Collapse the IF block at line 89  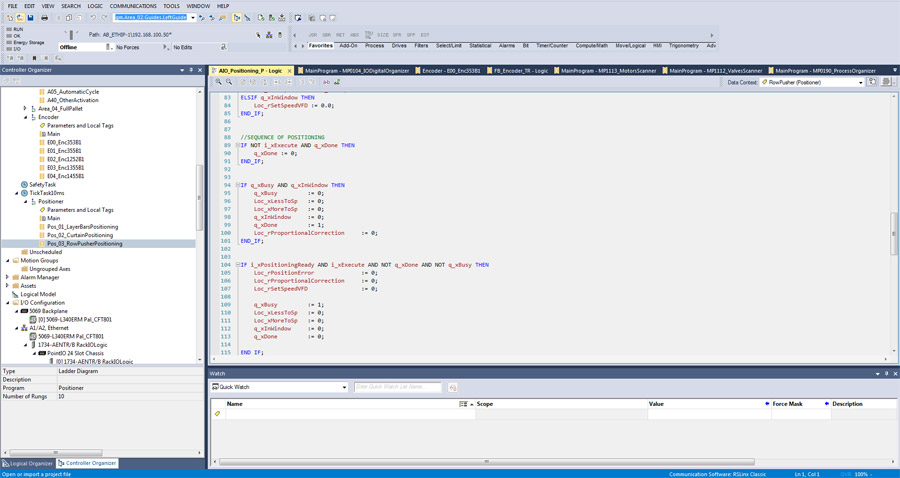pos(237,145)
